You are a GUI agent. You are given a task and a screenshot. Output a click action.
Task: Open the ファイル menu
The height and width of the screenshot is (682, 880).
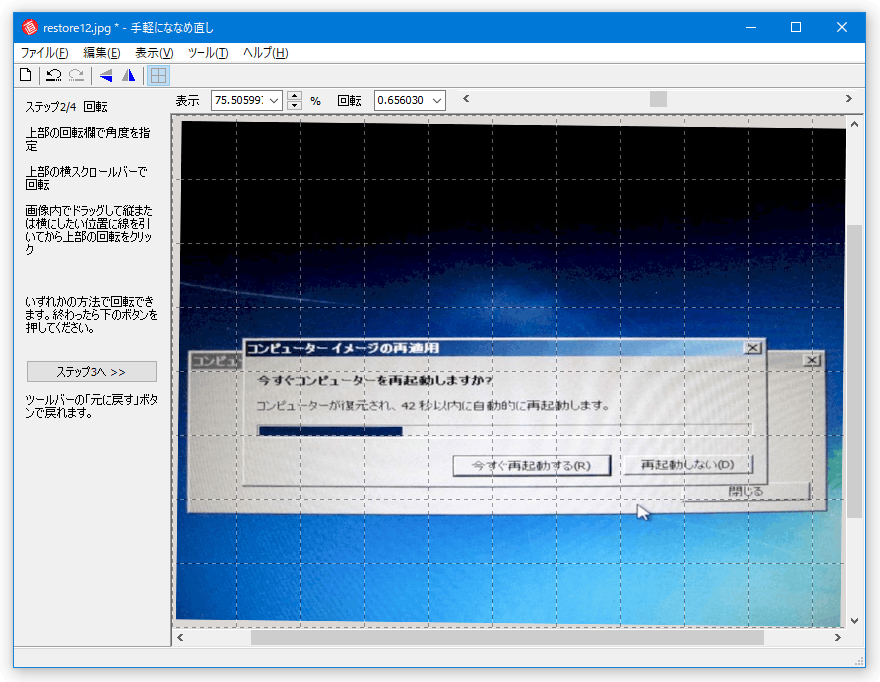44,53
